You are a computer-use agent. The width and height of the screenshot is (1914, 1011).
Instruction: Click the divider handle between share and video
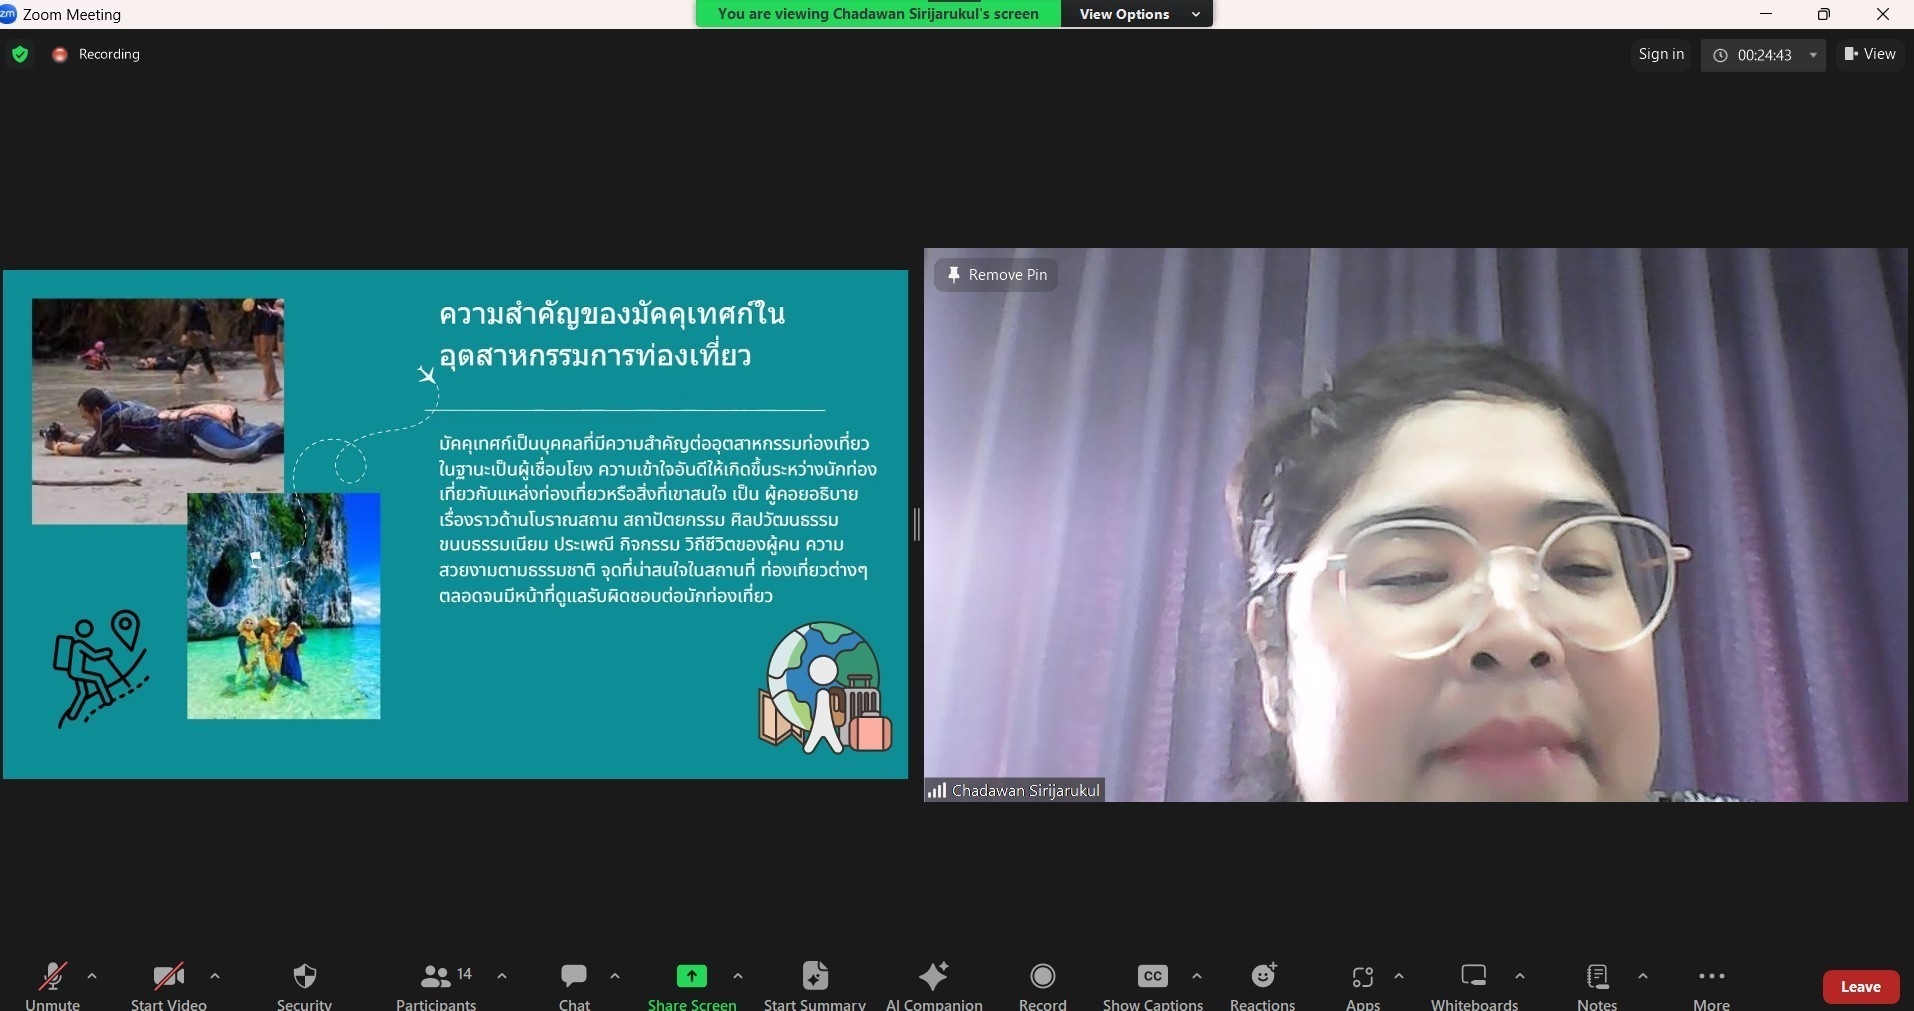916,524
